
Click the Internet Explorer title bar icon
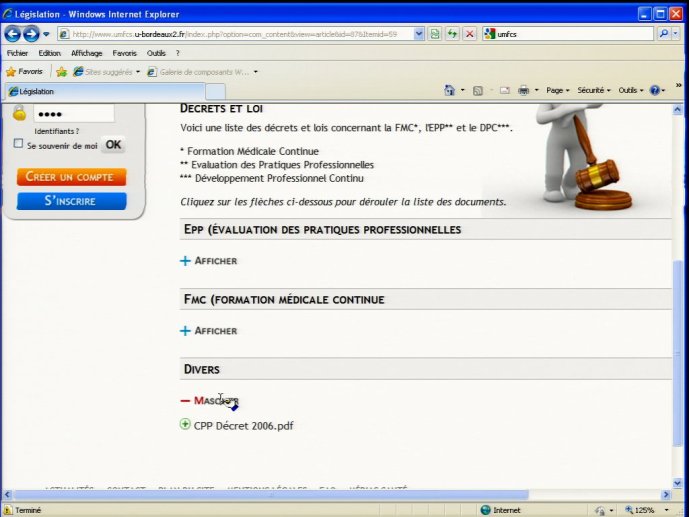pos(7,14)
